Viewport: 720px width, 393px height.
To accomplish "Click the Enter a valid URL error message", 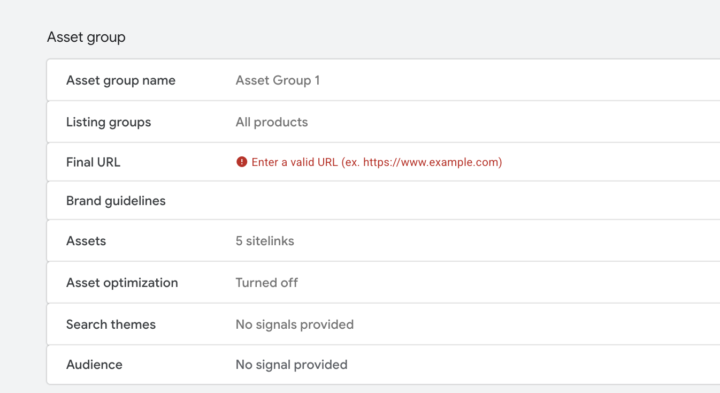I will (x=377, y=162).
